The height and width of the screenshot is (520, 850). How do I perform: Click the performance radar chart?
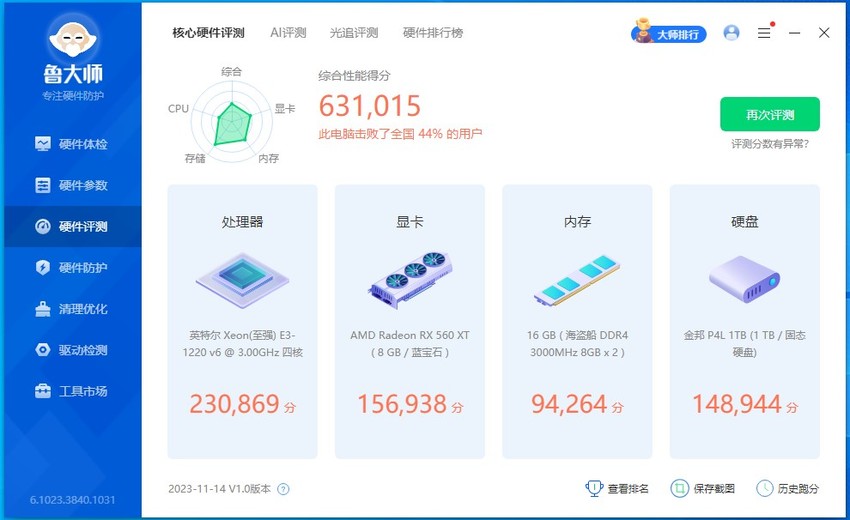tap(231, 122)
